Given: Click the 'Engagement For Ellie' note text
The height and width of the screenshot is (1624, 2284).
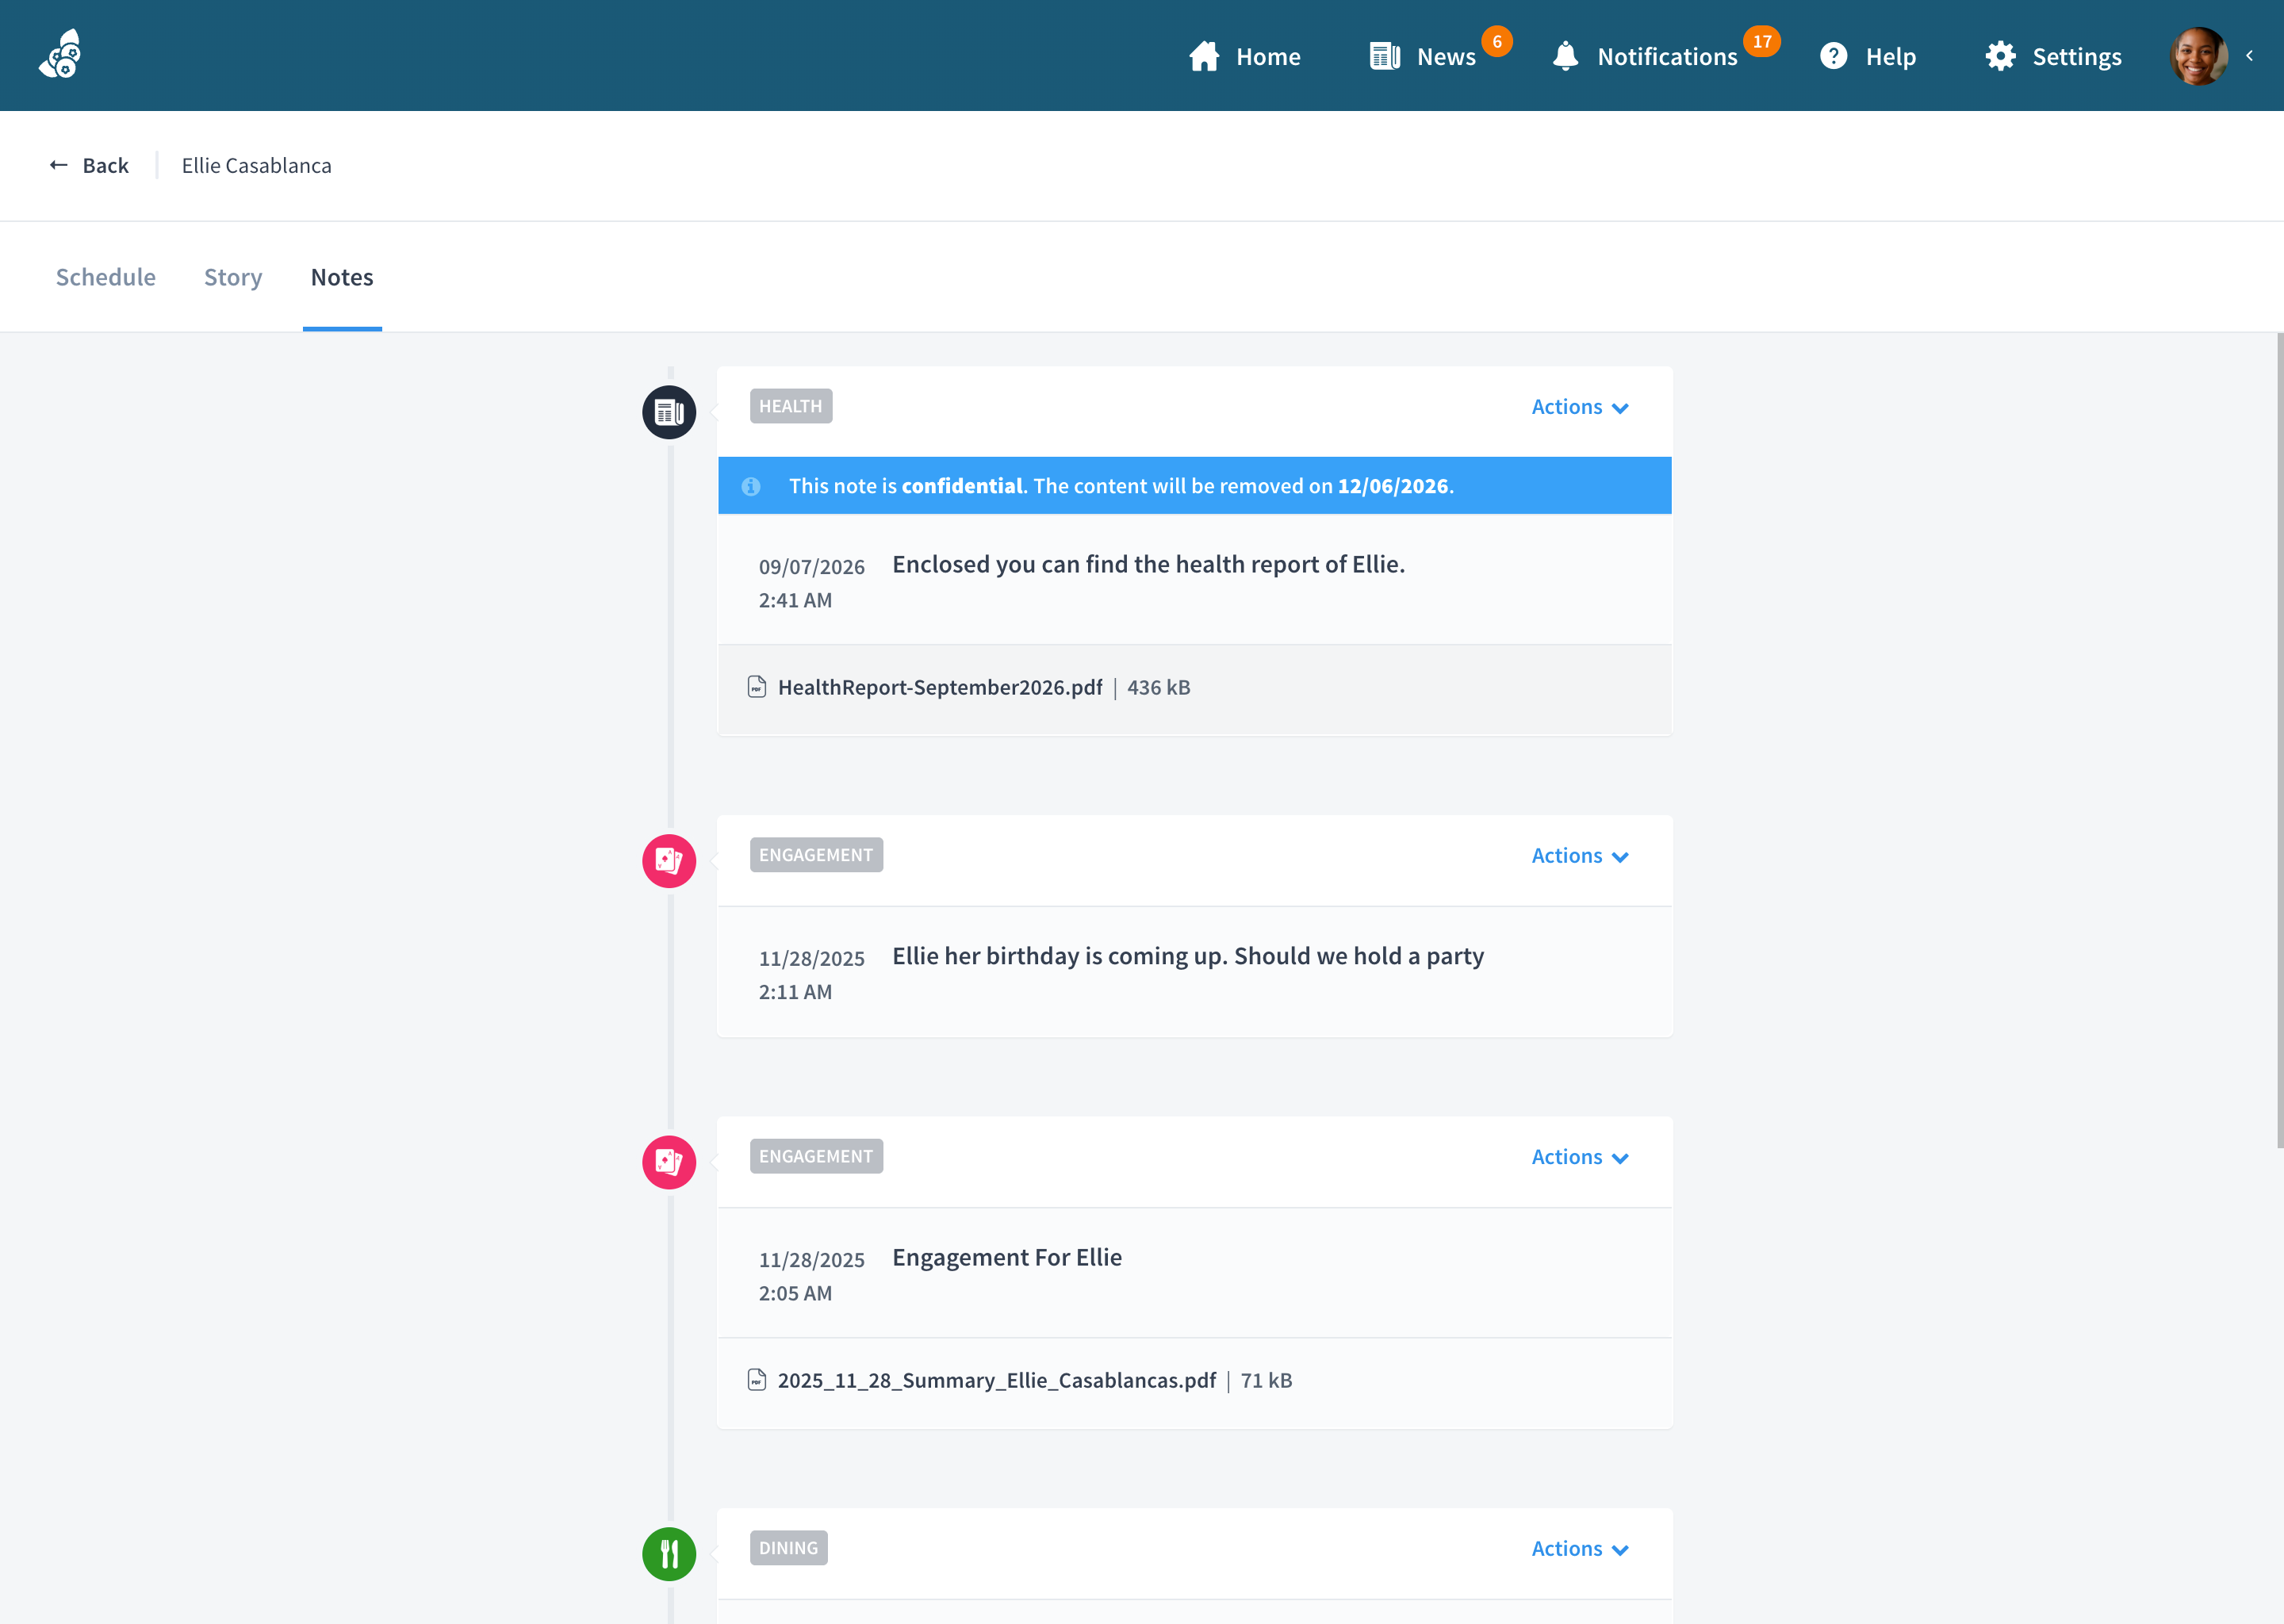Looking at the screenshot, I should pos(1007,1257).
